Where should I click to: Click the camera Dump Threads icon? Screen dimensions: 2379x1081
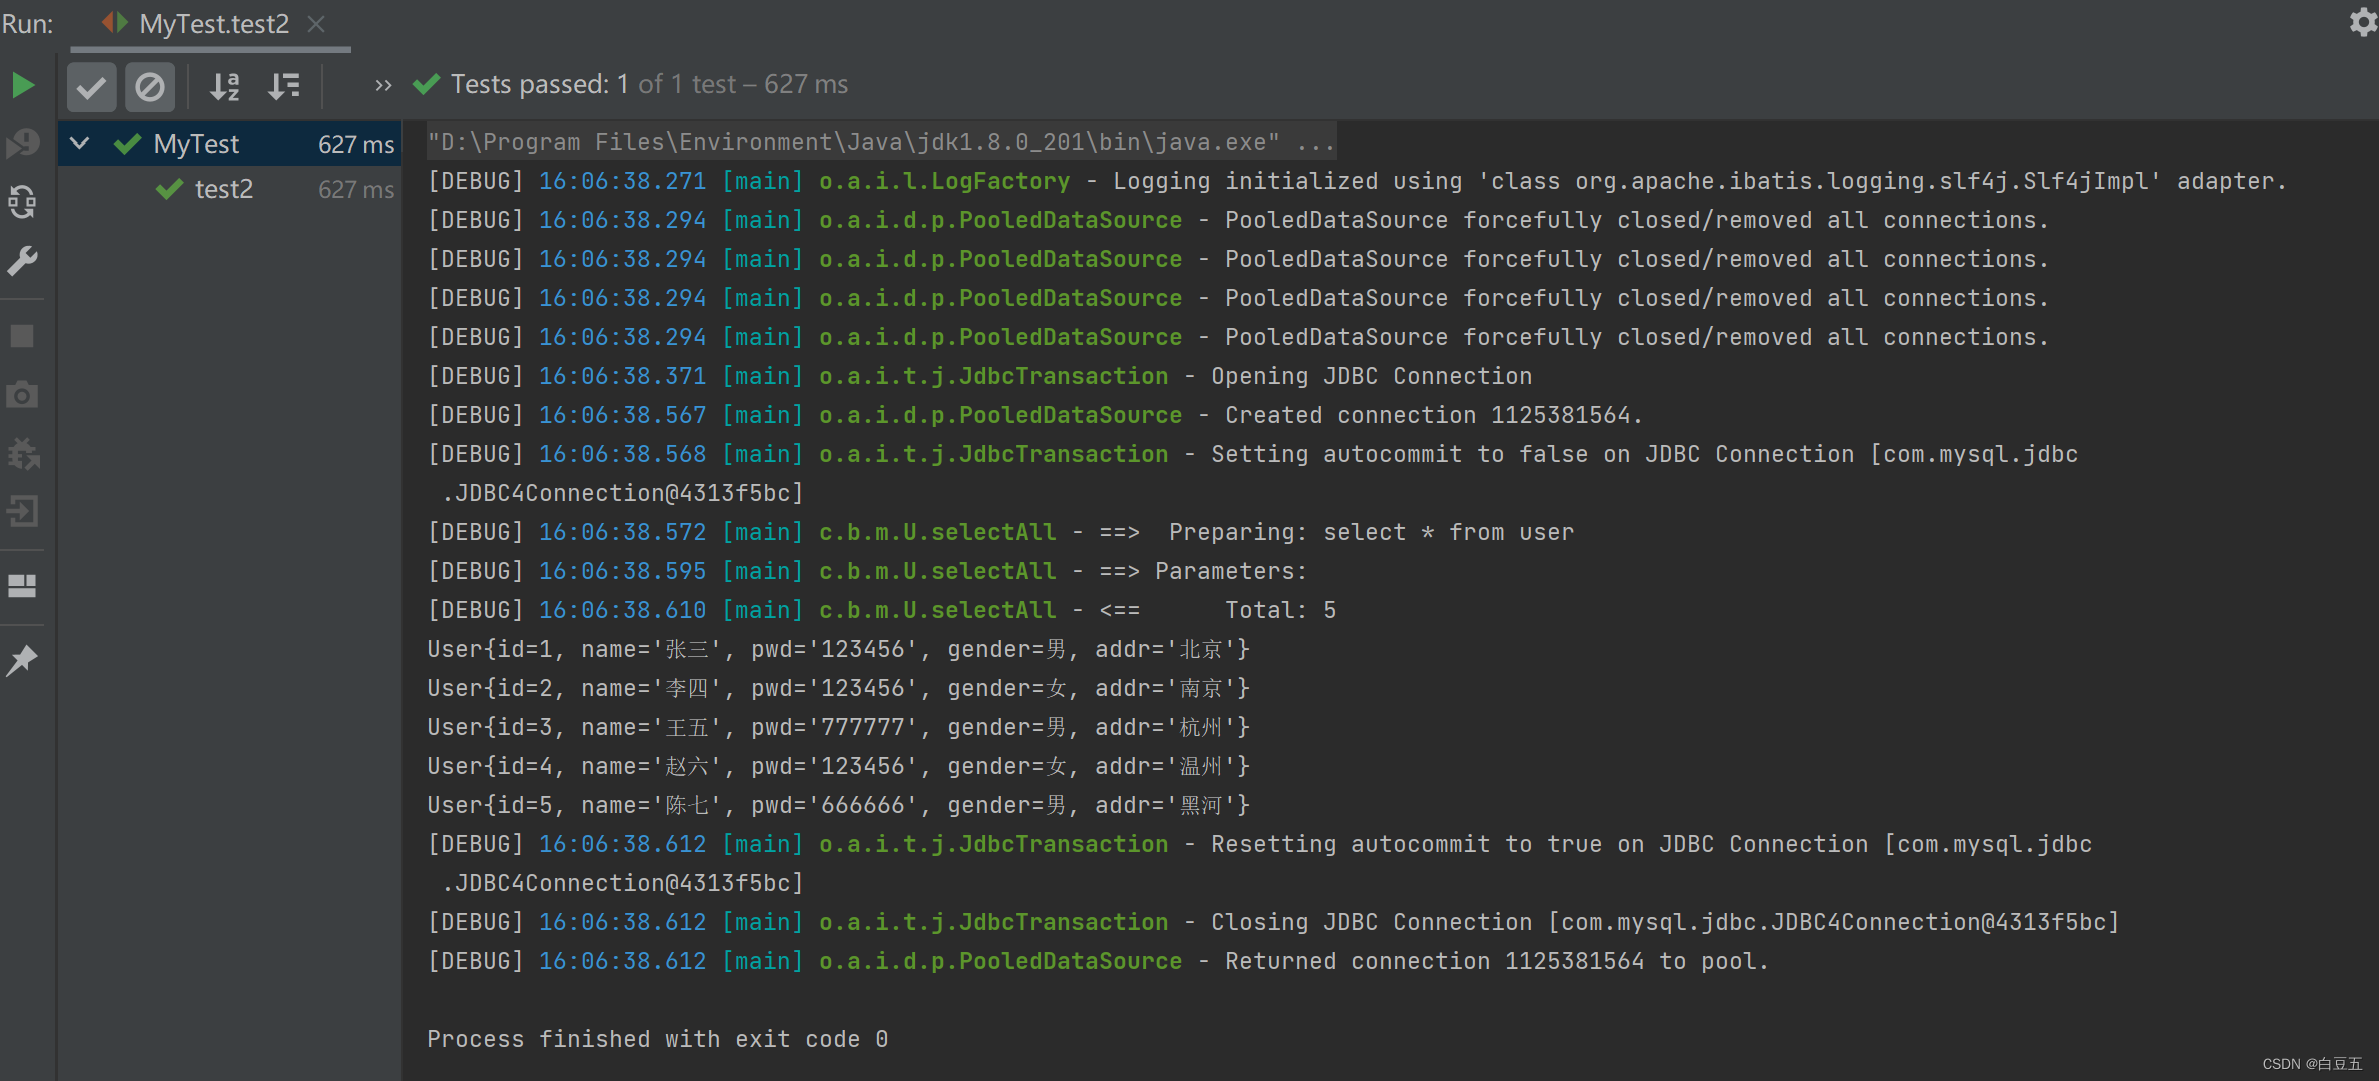pos(22,395)
